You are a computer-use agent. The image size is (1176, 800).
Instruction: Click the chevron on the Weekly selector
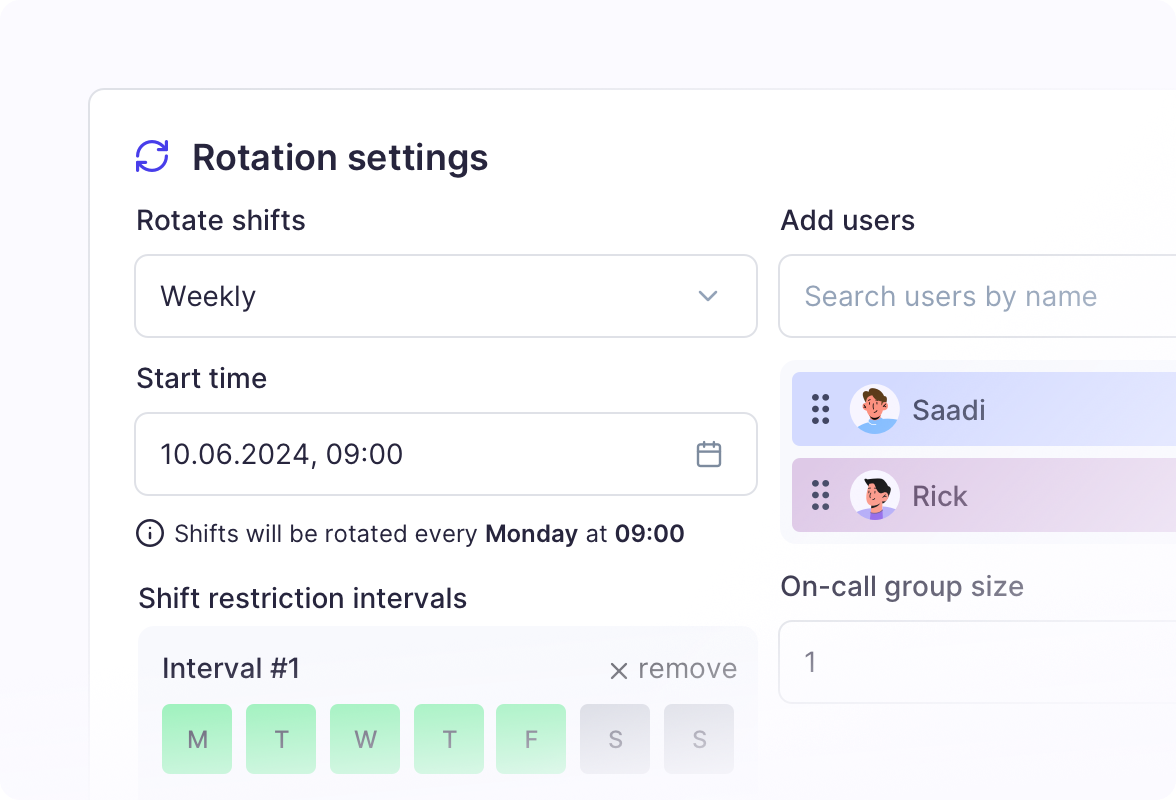click(708, 296)
